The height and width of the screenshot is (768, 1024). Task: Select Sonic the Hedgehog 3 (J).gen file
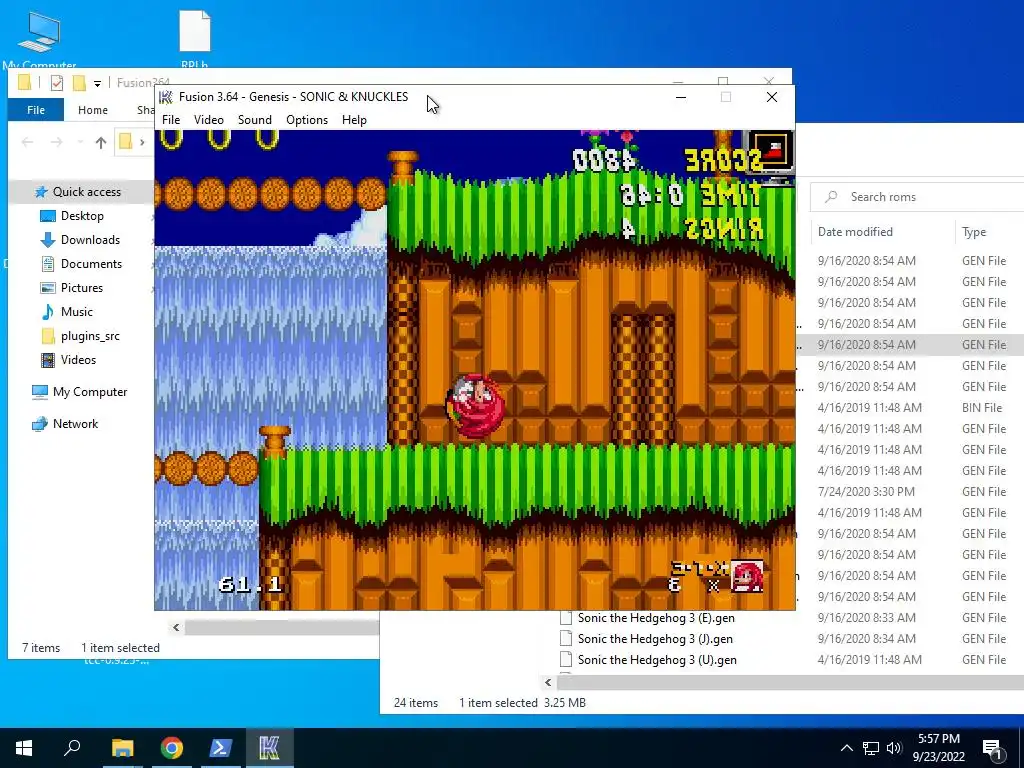[x=655, y=639]
